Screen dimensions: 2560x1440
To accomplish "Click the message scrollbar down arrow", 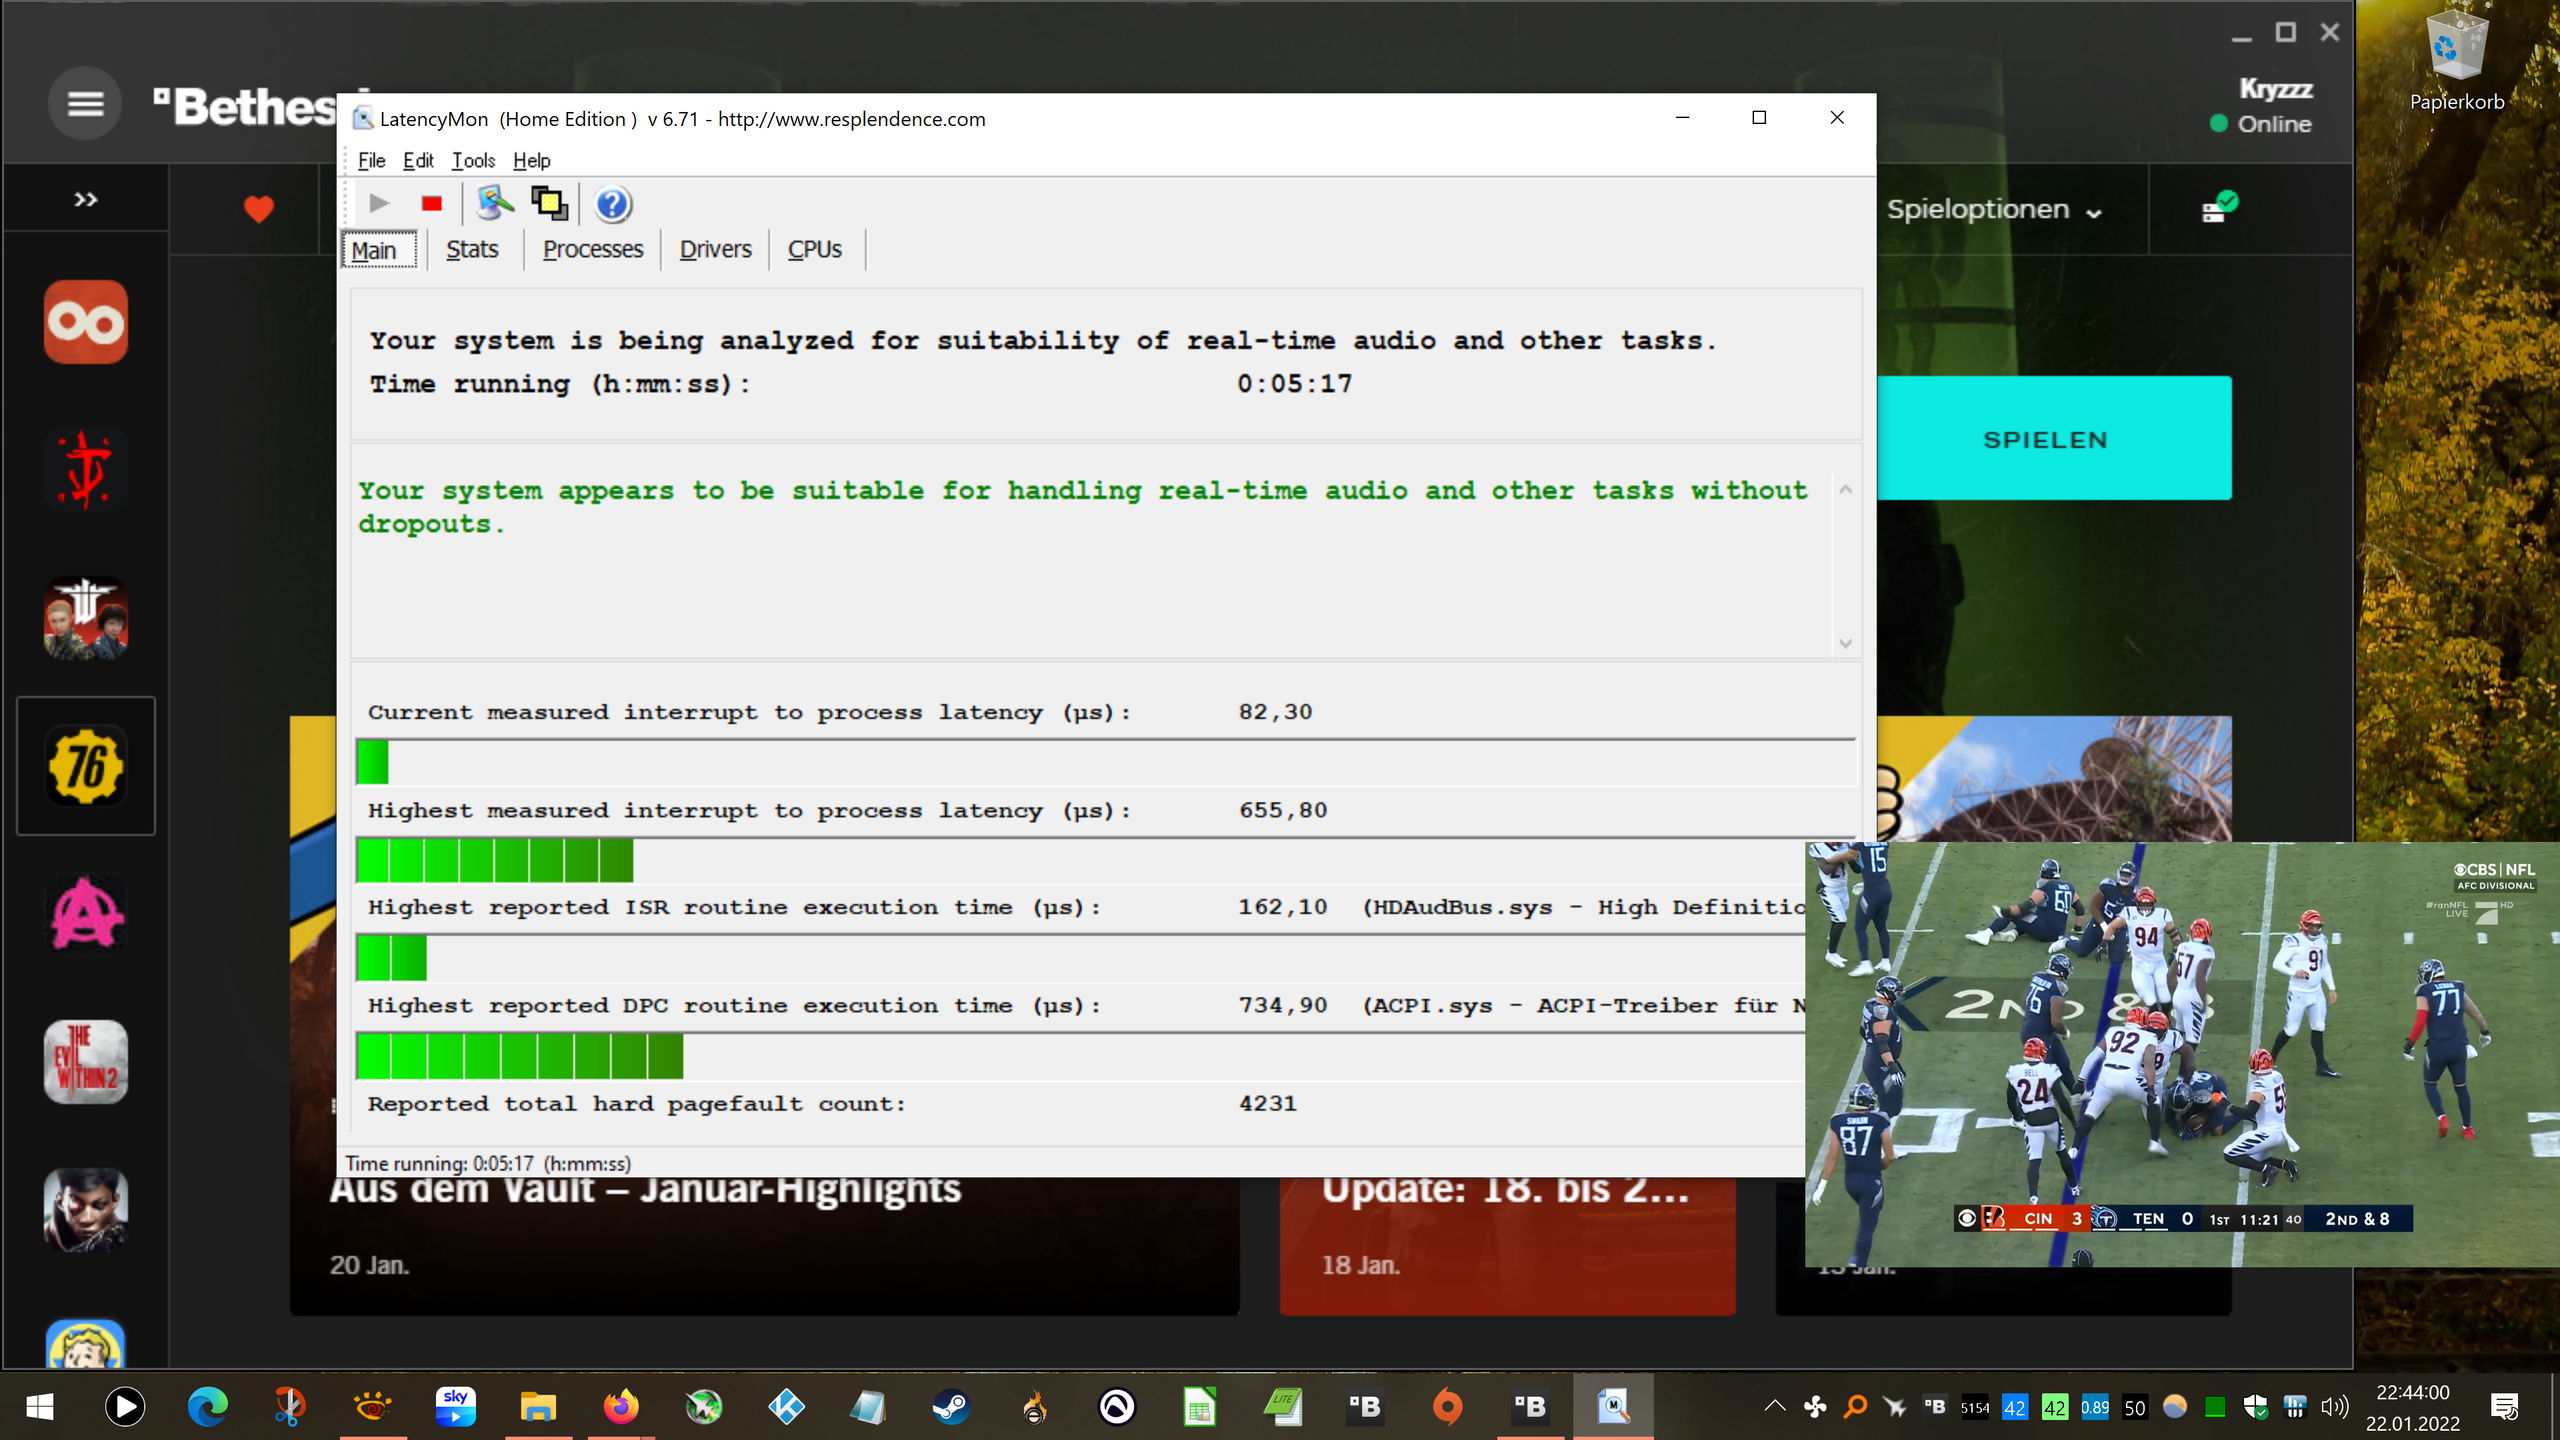I will click(x=1846, y=643).
